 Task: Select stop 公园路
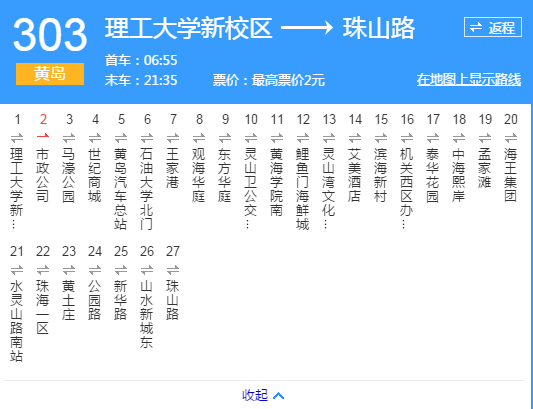(x=94, y=300)
